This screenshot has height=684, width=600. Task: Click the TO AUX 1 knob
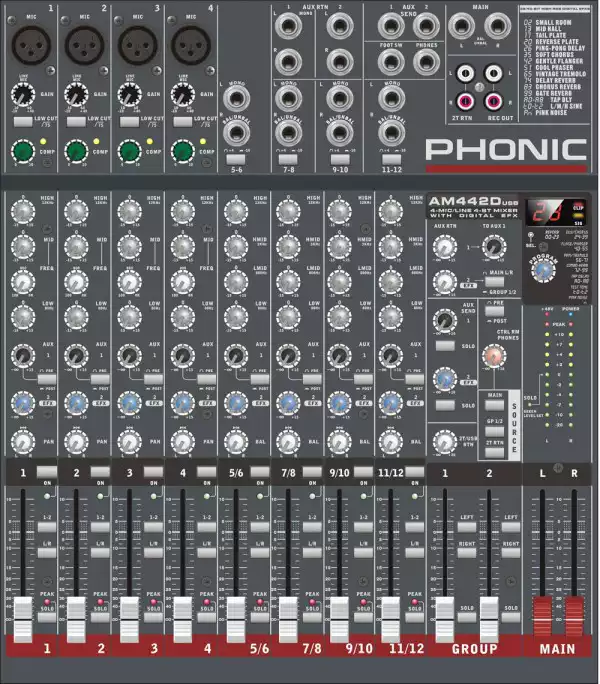[x=494, y=247]
